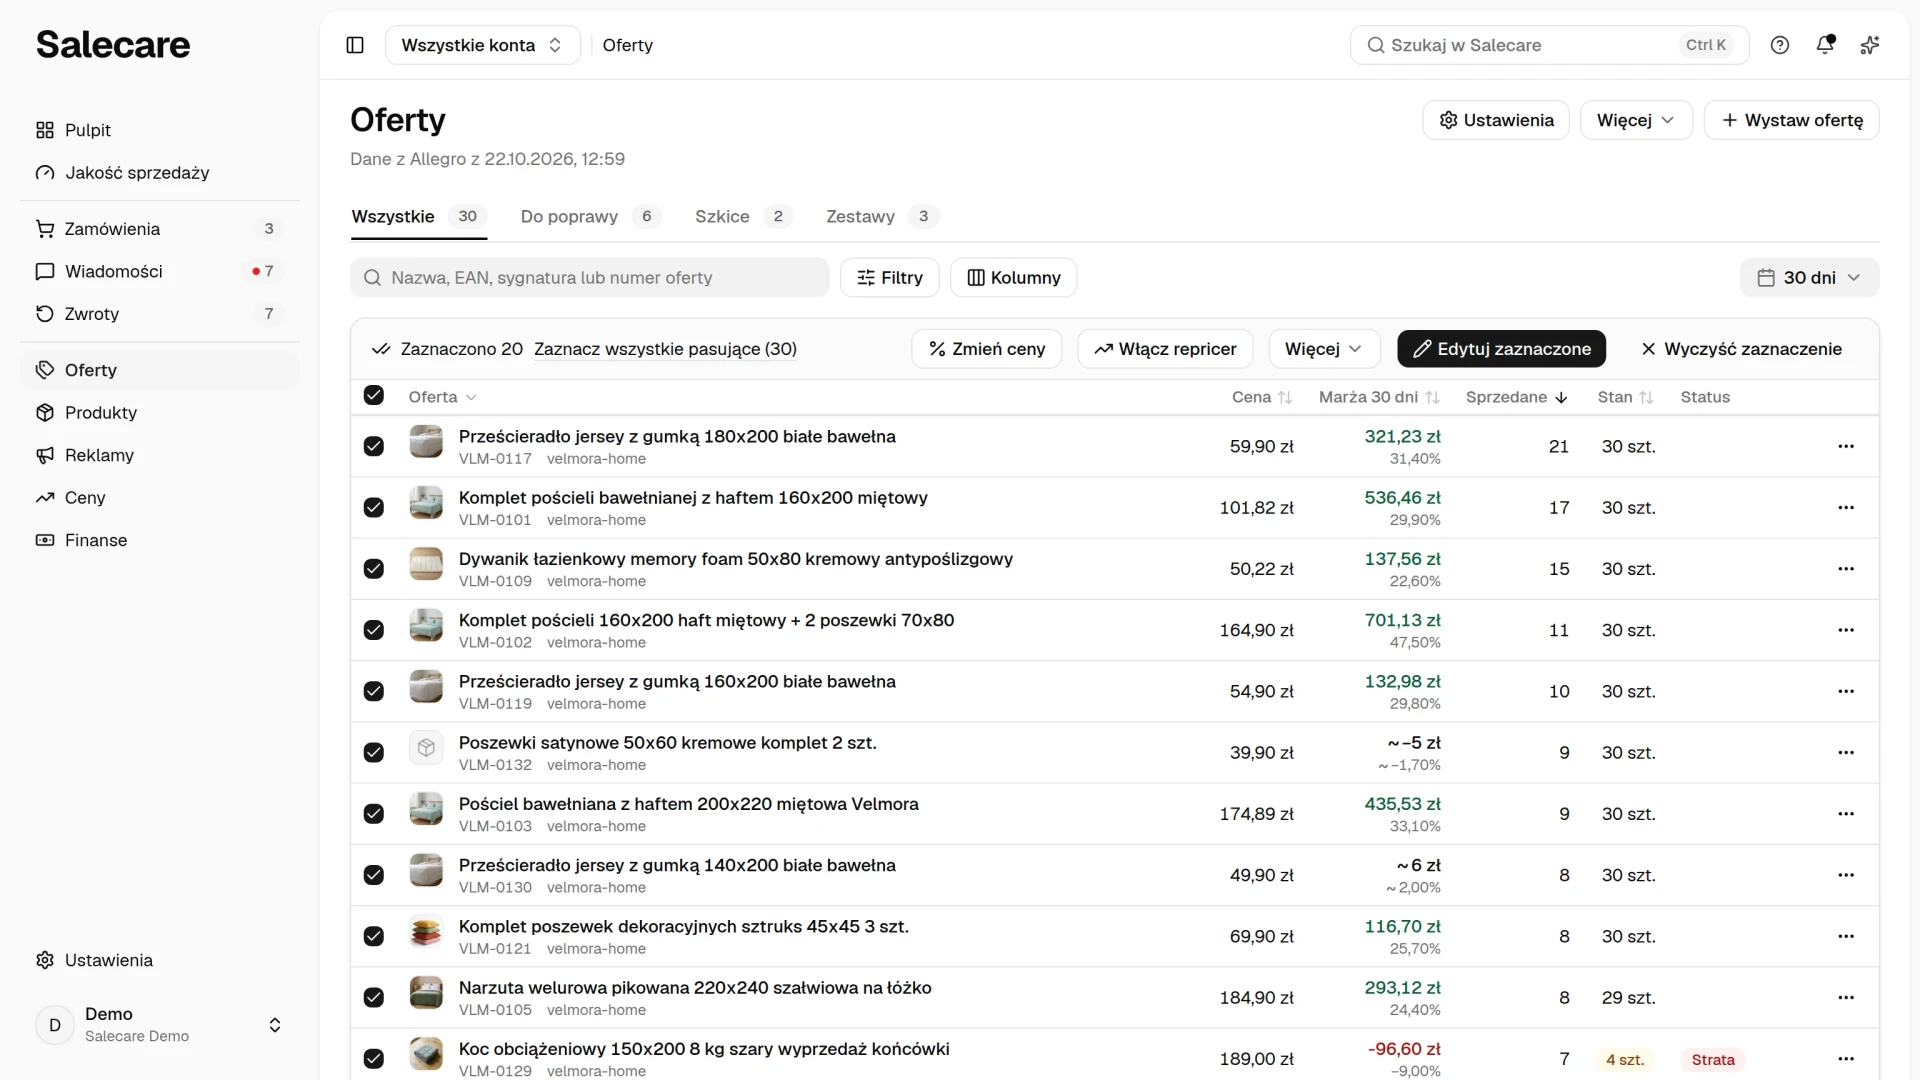Switch to the Do poprawy tab
This screenshot has height=1080, width=1920.
[590, 216]
